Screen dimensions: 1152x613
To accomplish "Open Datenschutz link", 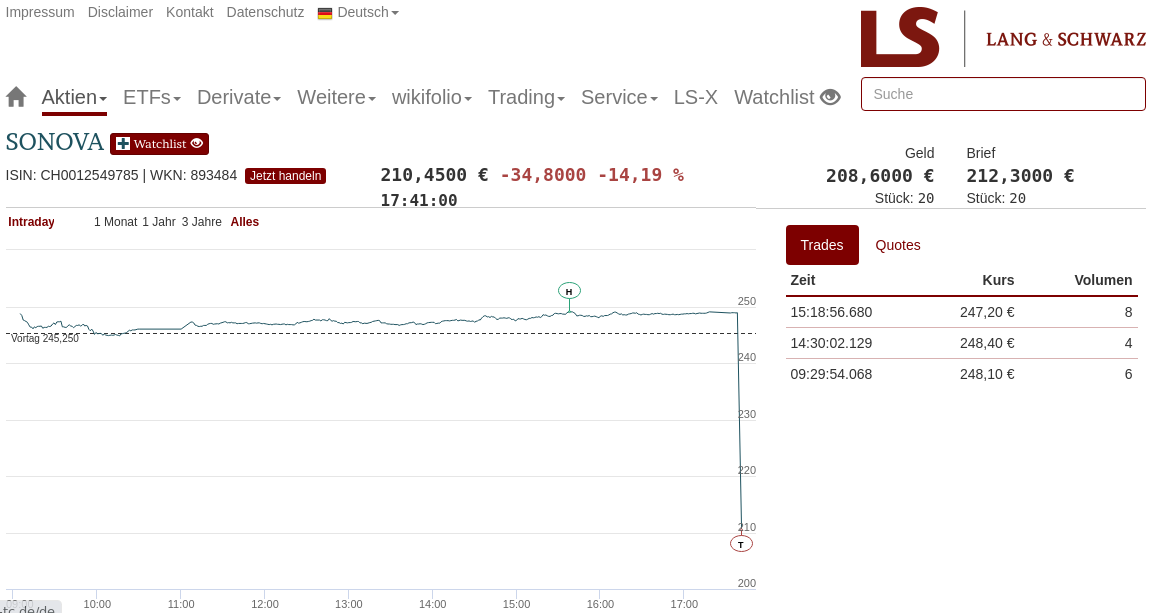I will [265, 12].
